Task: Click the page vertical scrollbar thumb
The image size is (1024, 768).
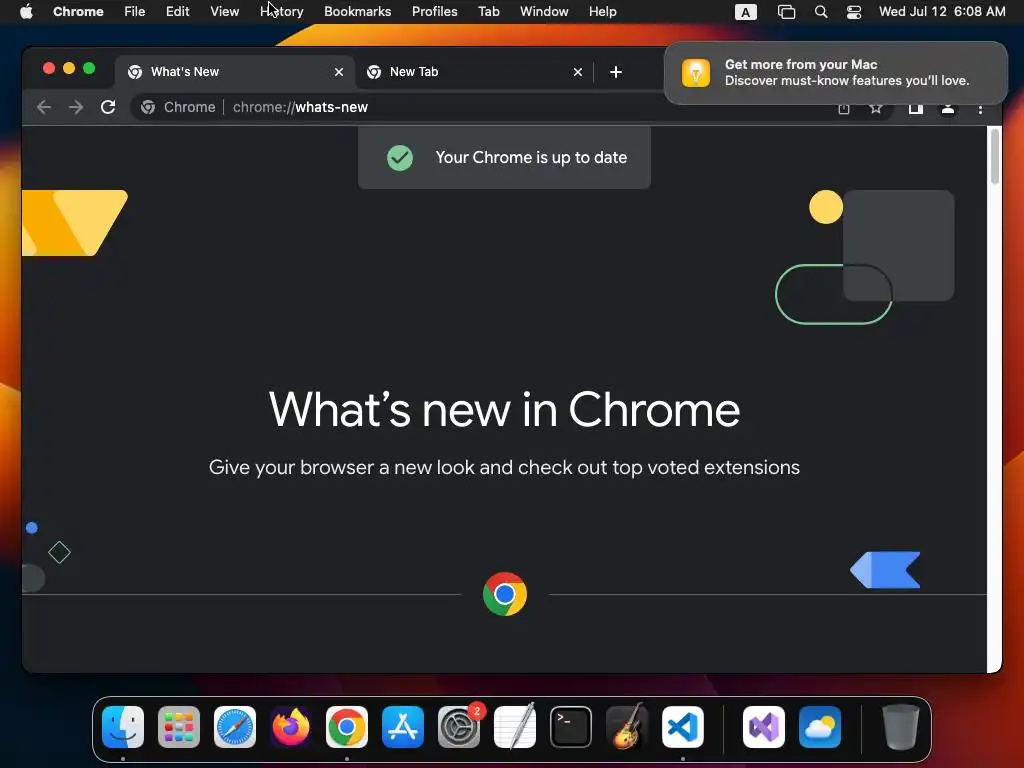Action: 995,157
